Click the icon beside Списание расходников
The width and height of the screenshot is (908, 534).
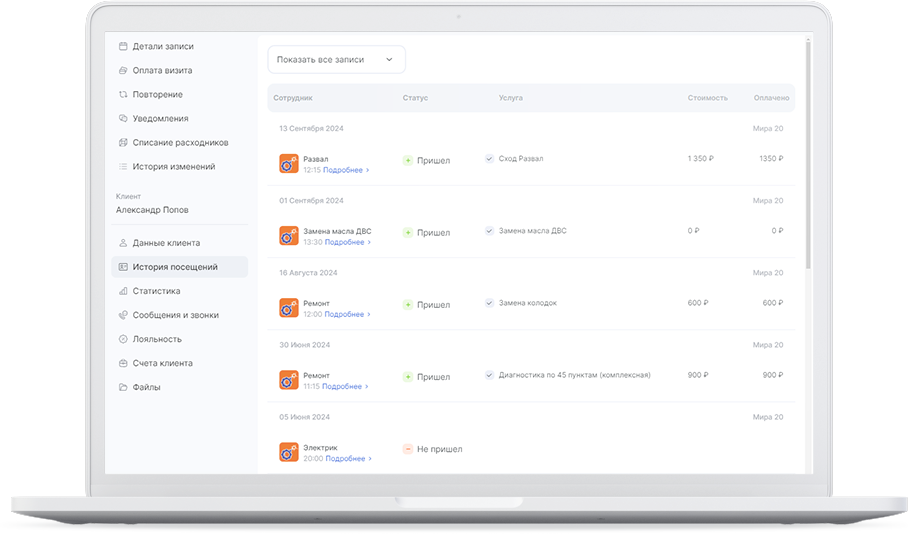point(123,142)
